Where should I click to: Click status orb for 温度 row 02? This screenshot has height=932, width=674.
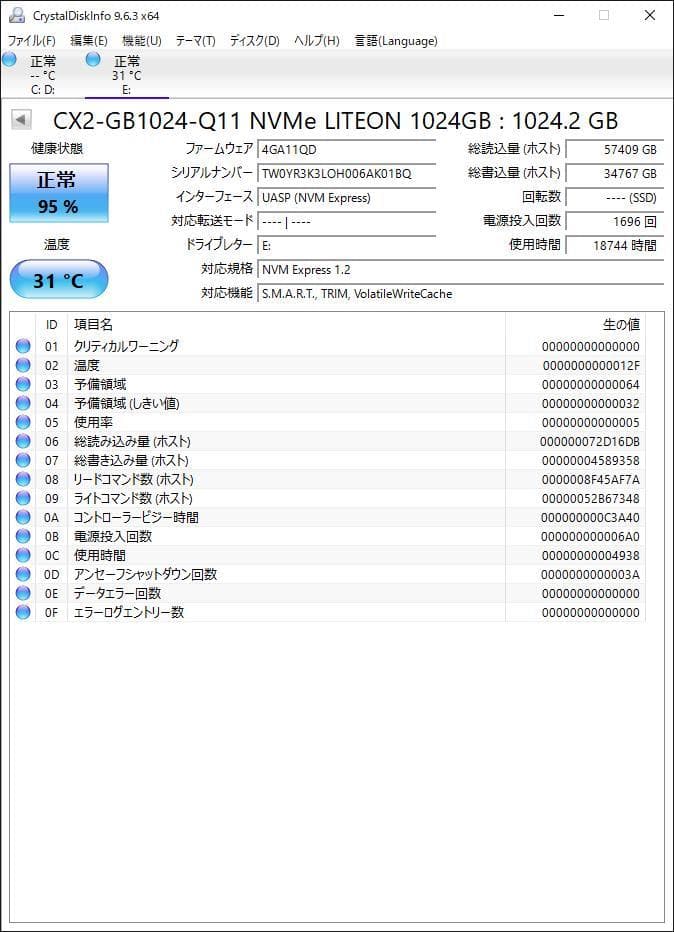coord(23,364)
